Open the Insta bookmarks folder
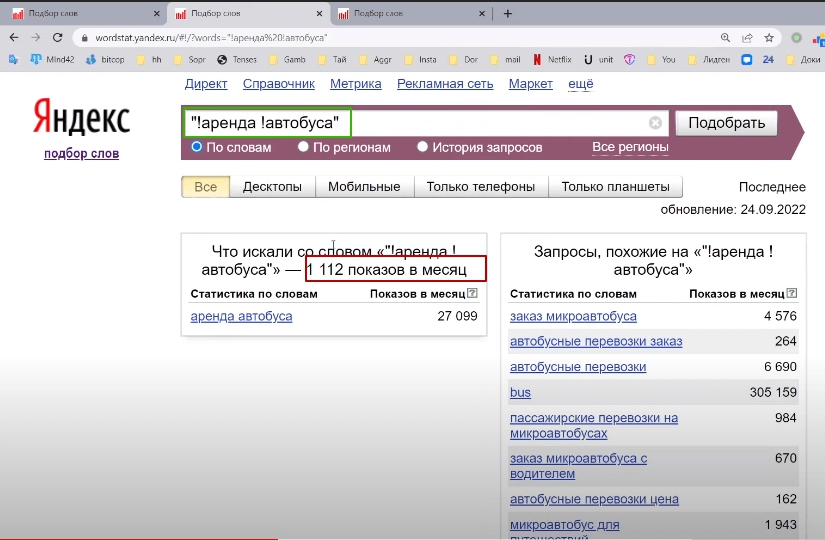Viewport: 825px width, 540px height. click(420, 59)
